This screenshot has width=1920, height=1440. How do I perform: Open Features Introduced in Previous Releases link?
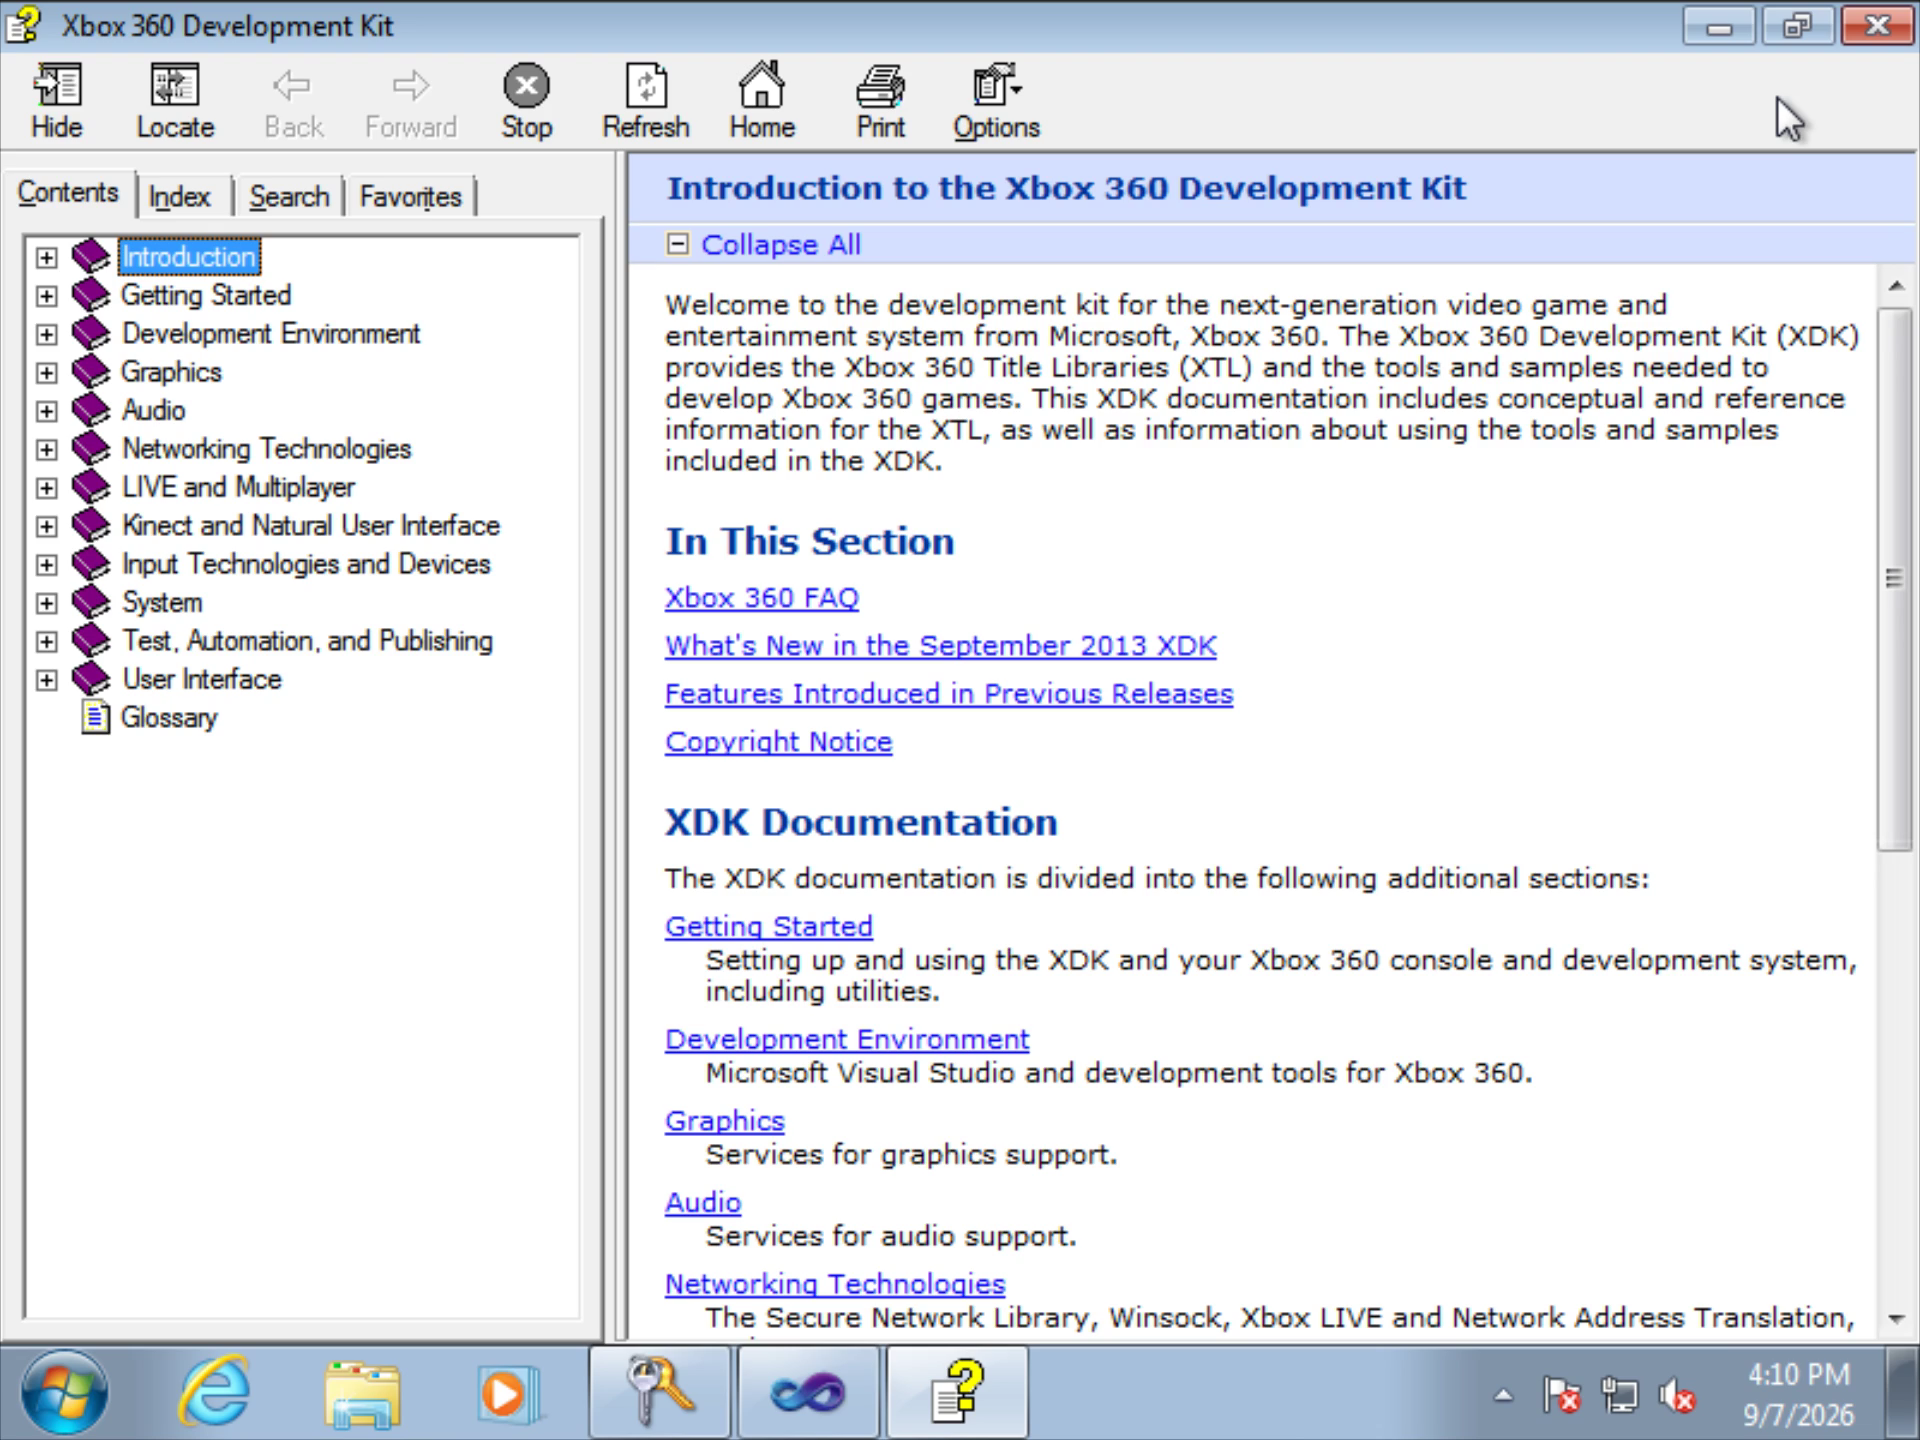coord(949,694)
